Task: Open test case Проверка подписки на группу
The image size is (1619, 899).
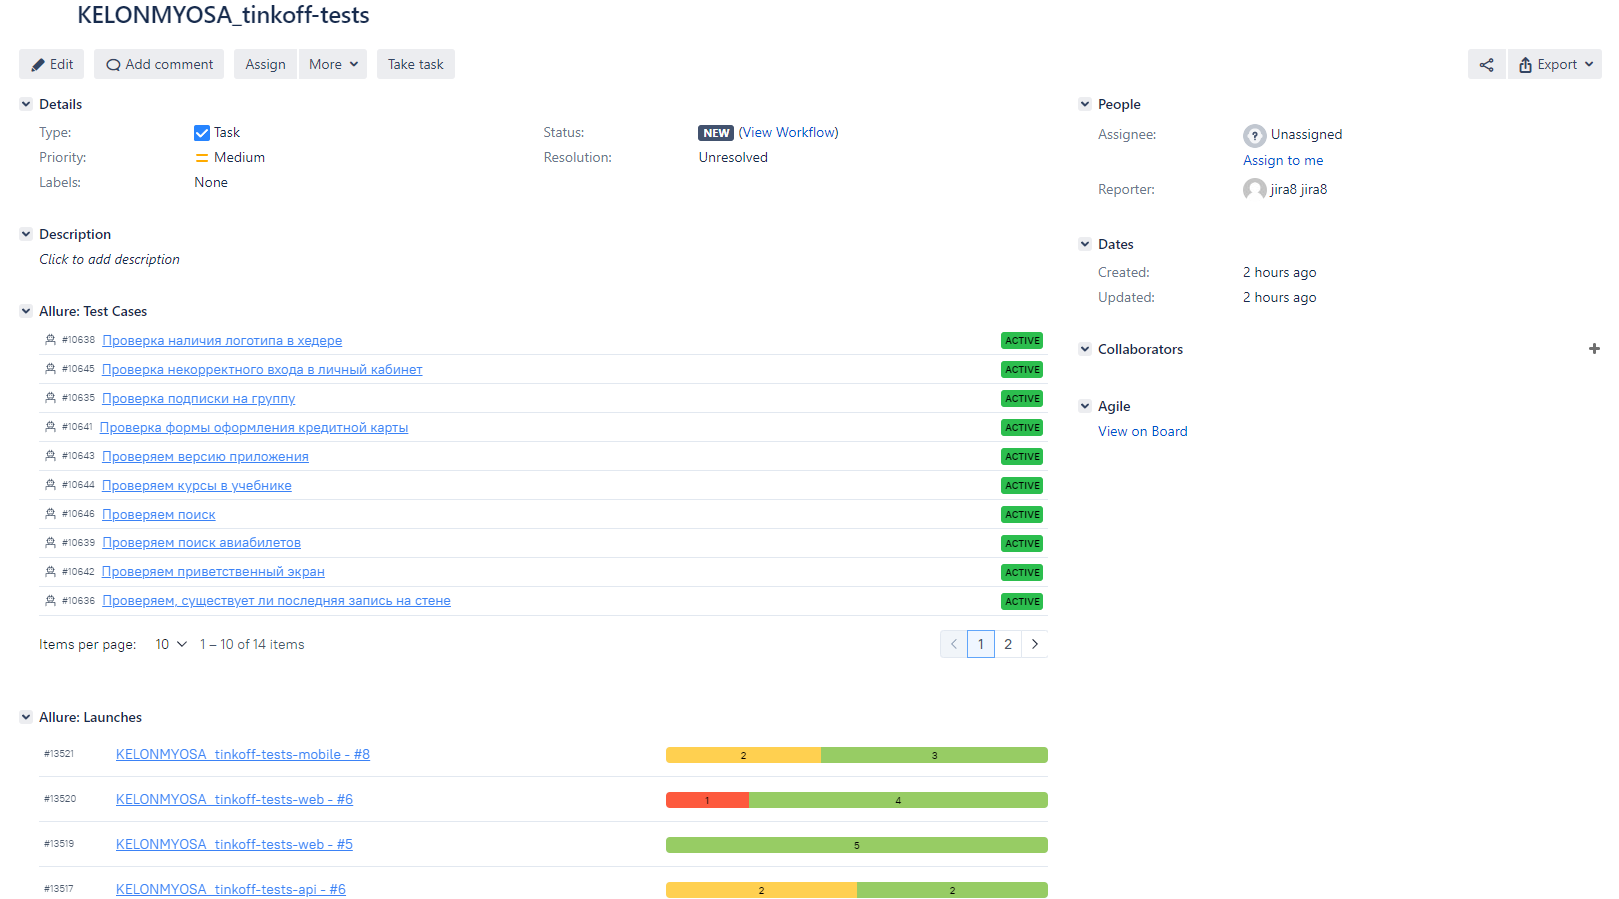Action: 199,399
